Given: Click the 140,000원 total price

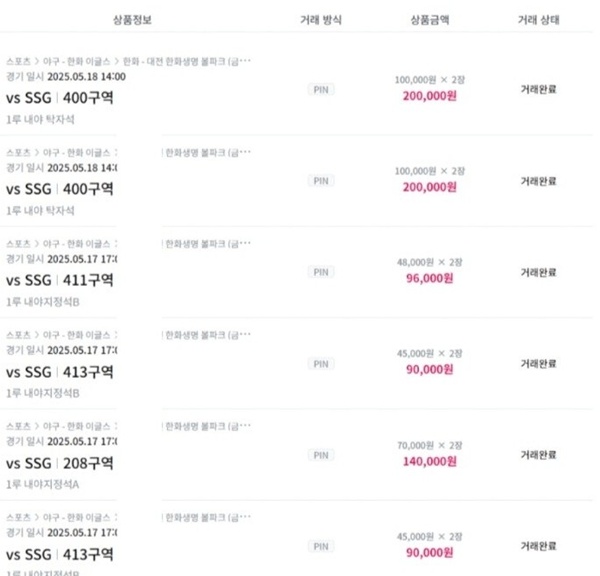Looking at the screenshot, I should [430, 461].
